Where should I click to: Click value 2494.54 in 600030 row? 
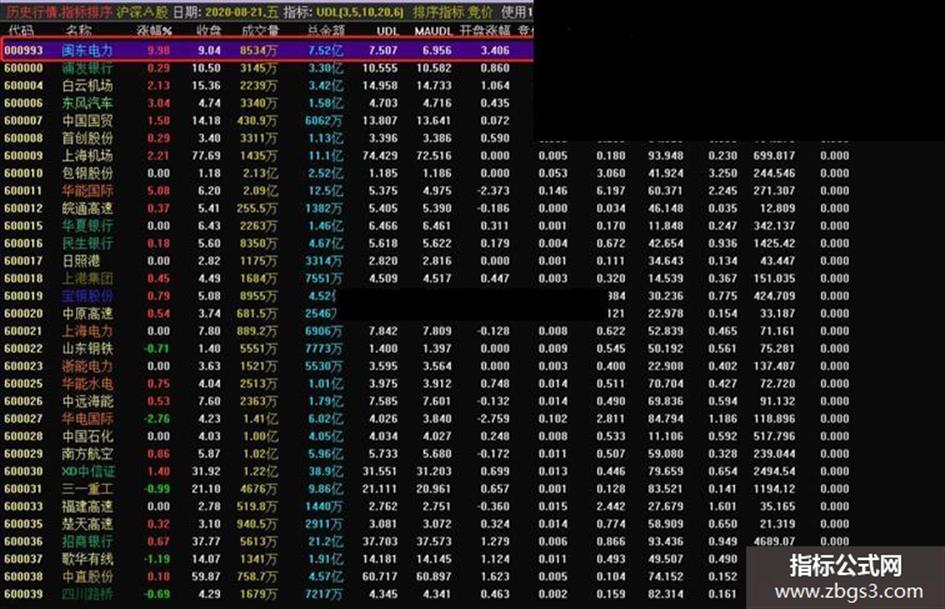[774, 472]
